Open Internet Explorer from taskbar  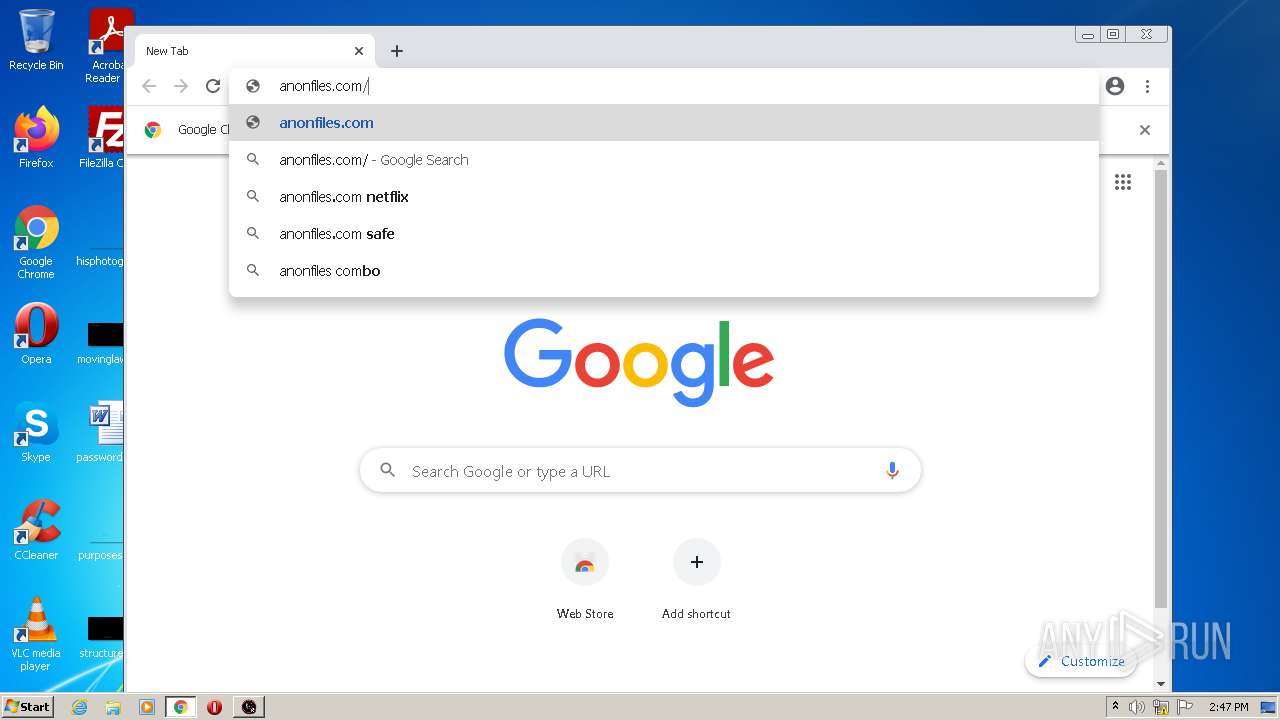[79, 707]
